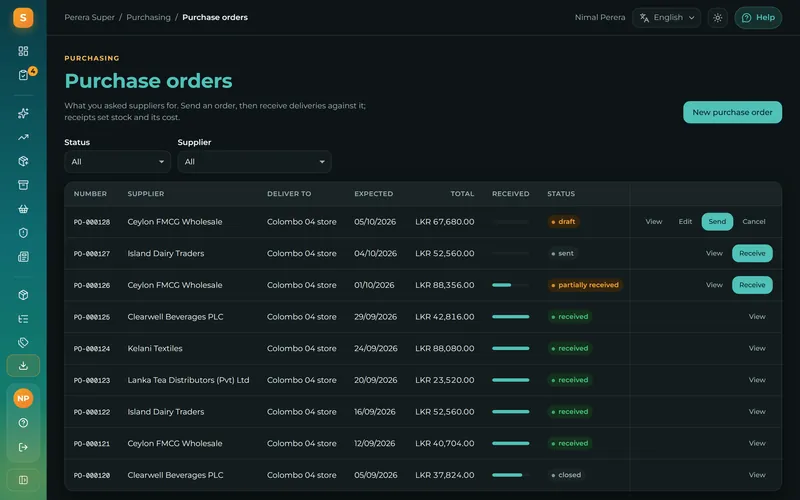
Task: Click the partially received status badge
Action: pos(585,285)
